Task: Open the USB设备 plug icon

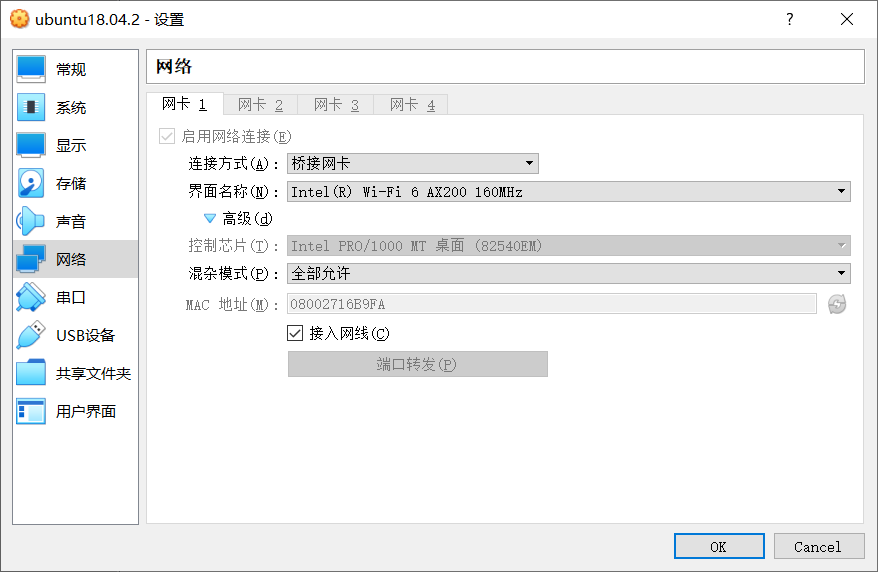Action: (x=31, y=335)
